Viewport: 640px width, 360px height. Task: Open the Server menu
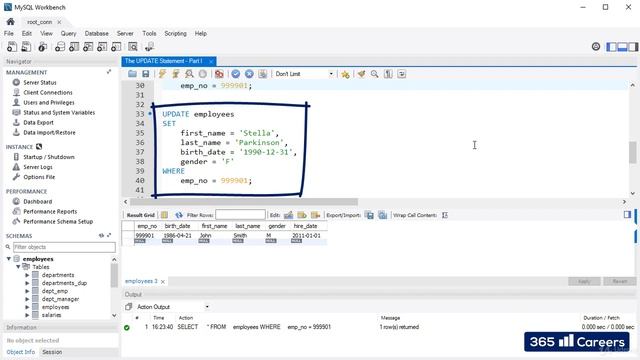coord(125,33)
